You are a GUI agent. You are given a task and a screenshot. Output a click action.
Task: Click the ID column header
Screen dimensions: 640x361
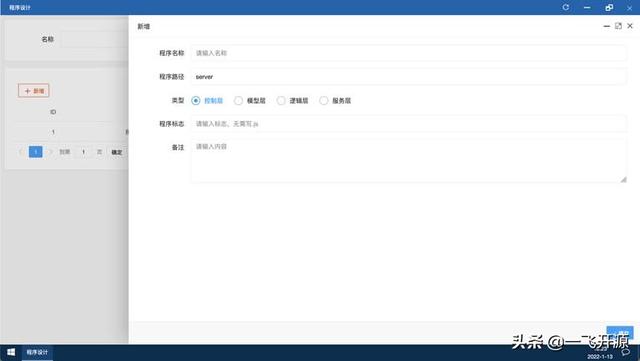(53, 112)
